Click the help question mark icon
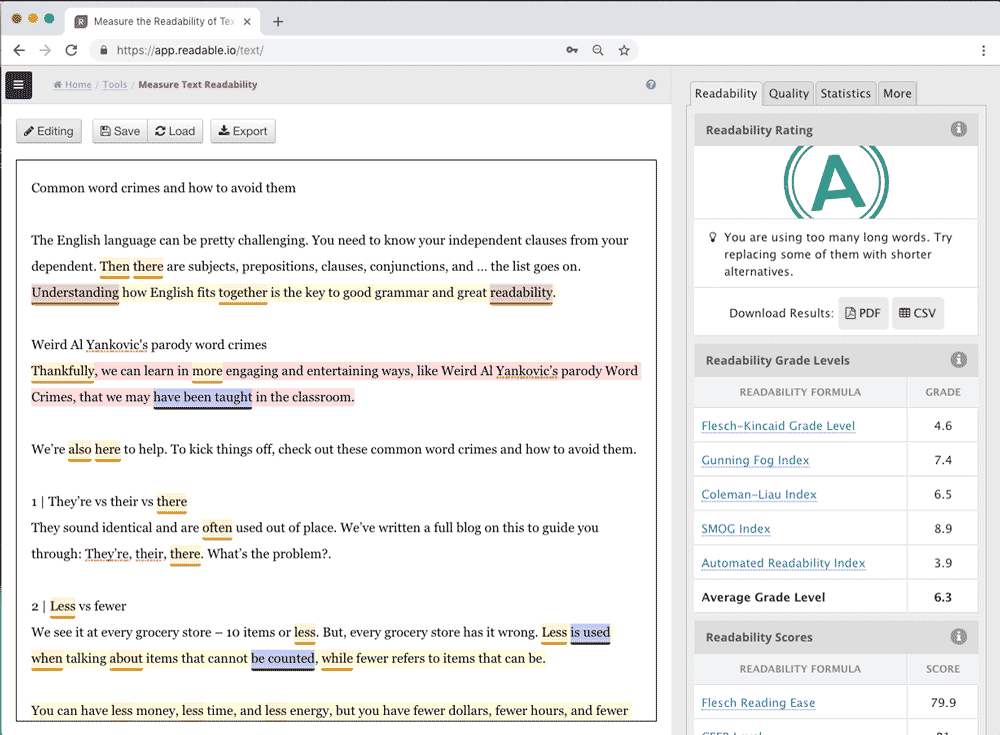 coord(651,84)
